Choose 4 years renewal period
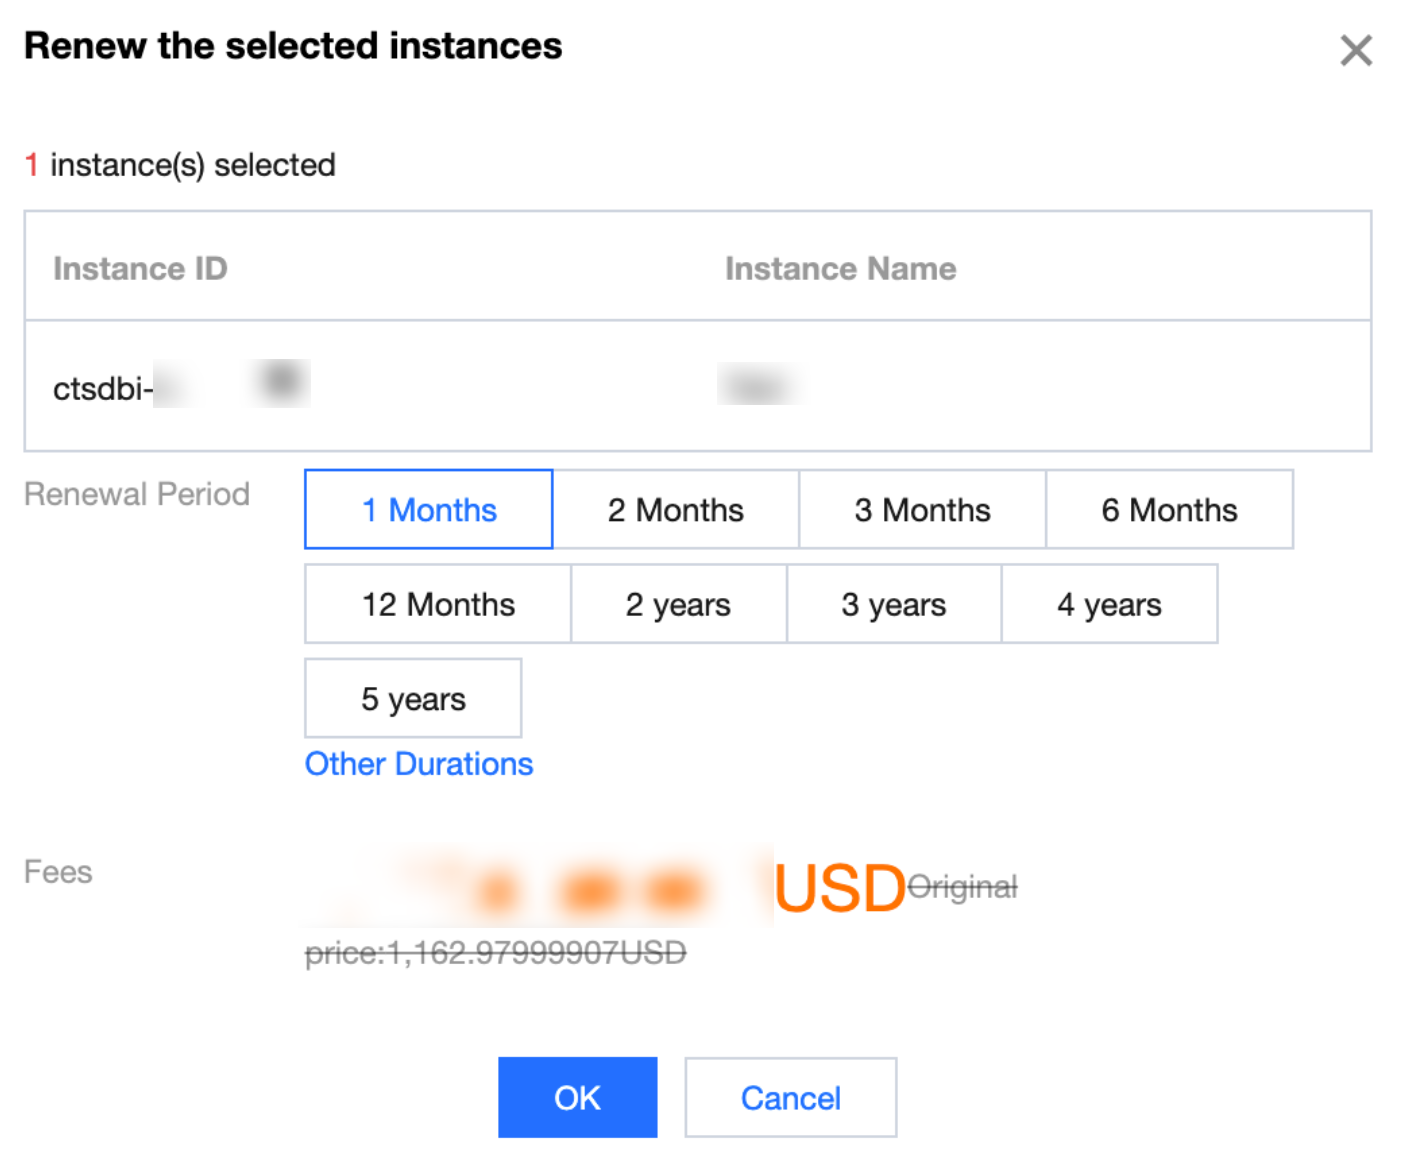 click(x=1109, y=604)
